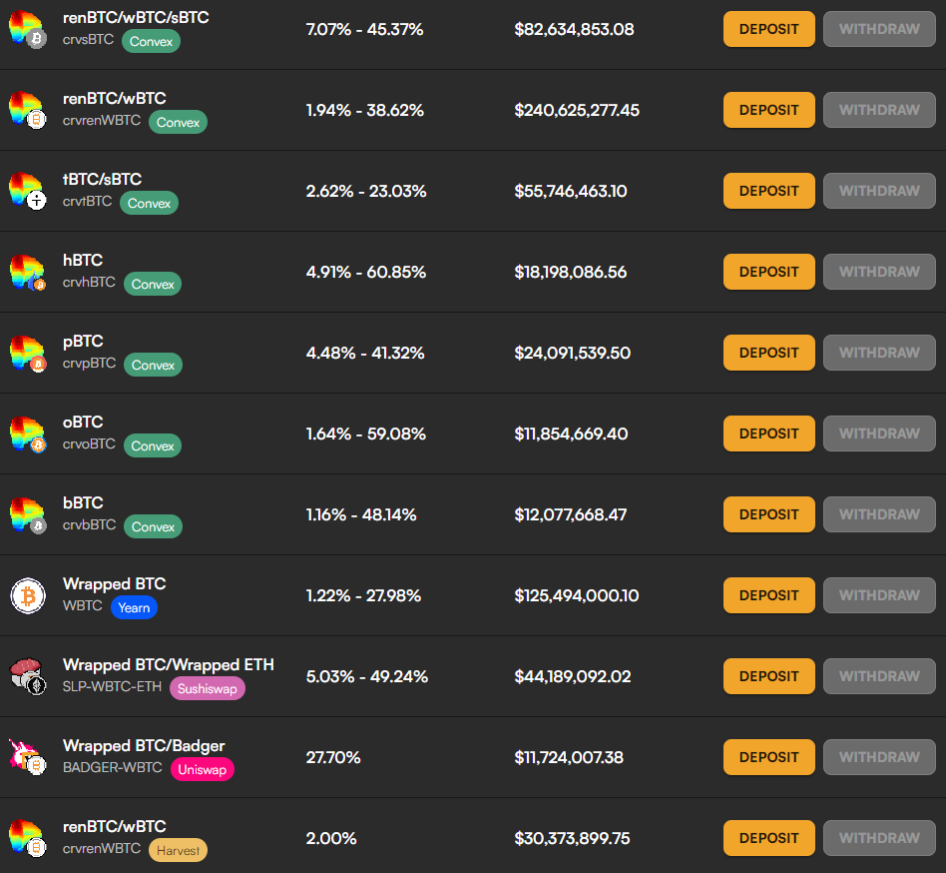This screenshot has width=946, height=873.
Task: Select the hBTC pool icon
Action: click(26, 271)
